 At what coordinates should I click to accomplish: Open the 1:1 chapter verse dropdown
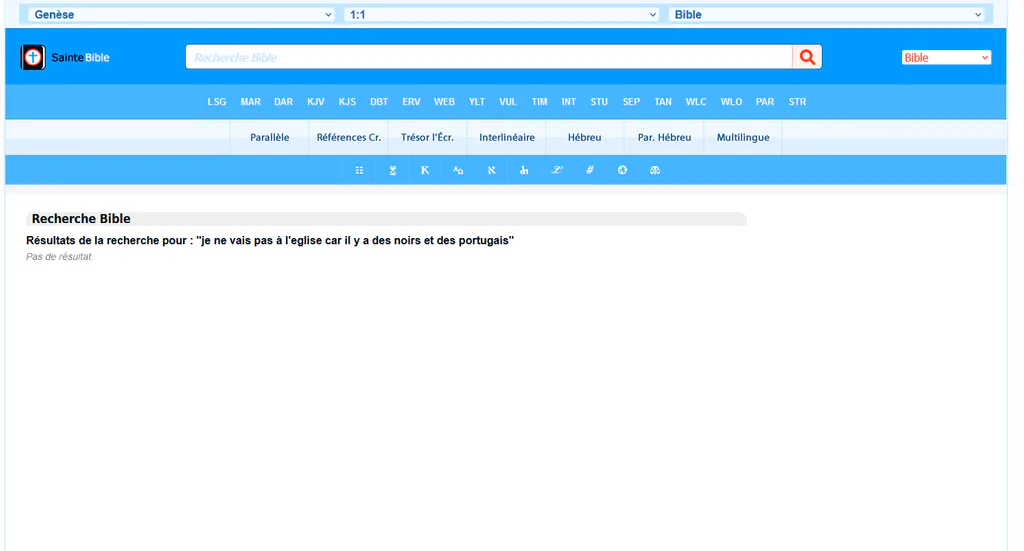point(502,14)
